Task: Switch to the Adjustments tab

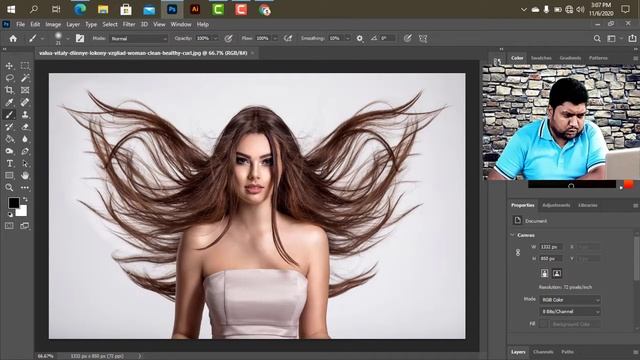Action: [x=556, y=205]
